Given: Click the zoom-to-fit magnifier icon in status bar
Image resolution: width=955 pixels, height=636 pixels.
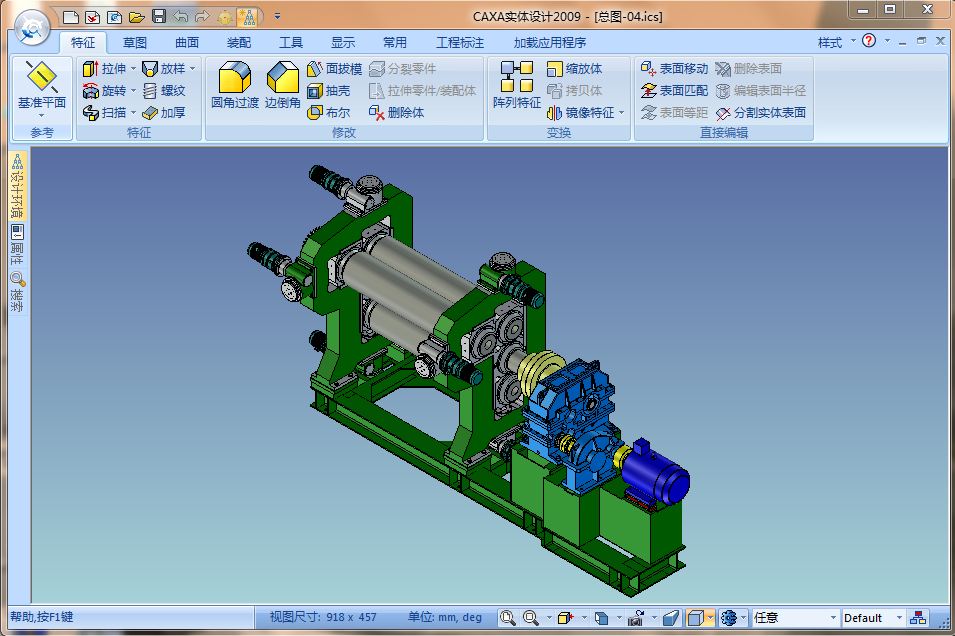Looking at the screenshot, I should [507, 618].
